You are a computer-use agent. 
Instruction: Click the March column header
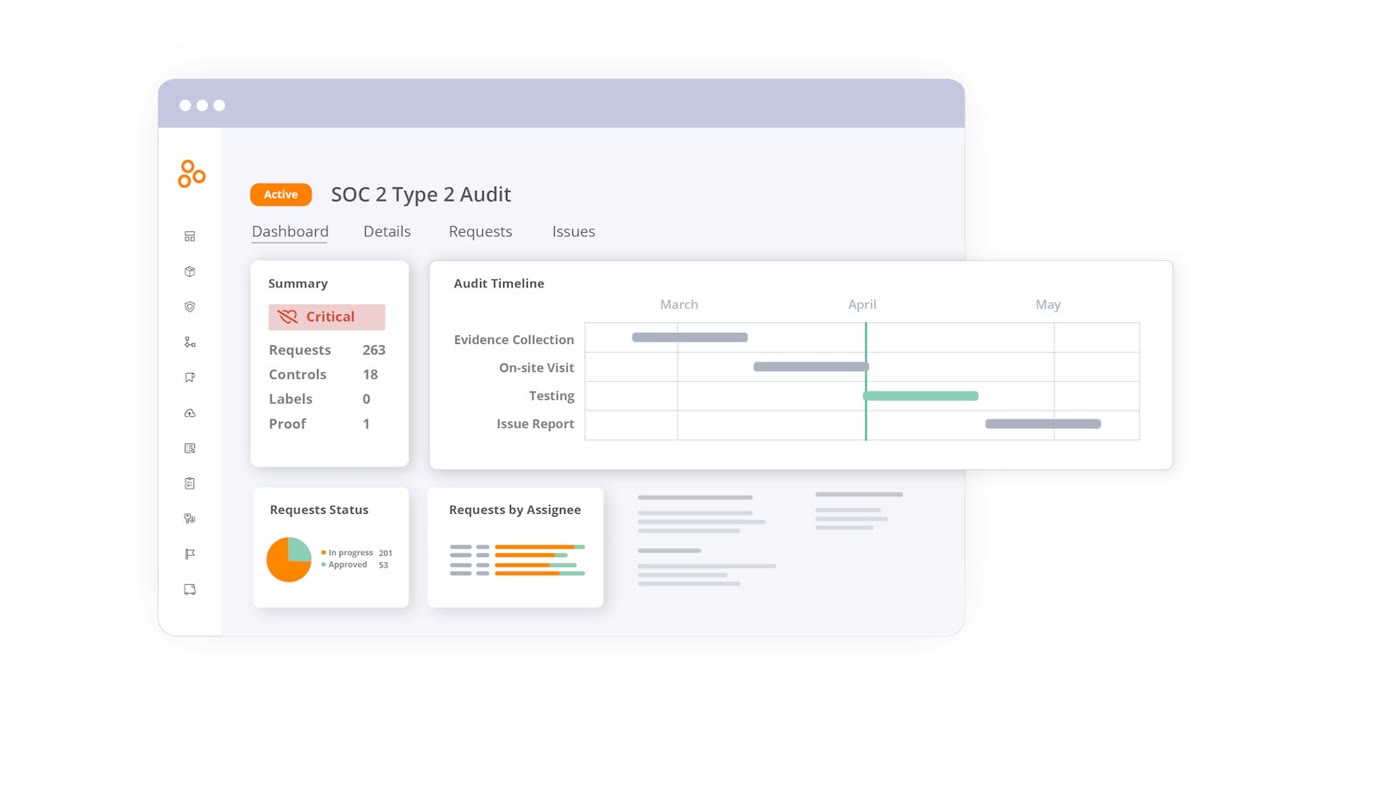[x=679, y=304]
